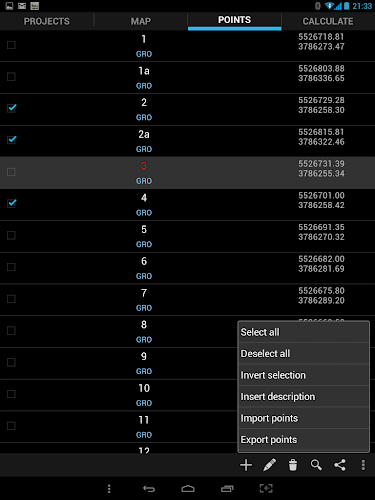This screenshot has width=375, height=500.
Task: Tap the plus icon to add a point
Action: 246,465
